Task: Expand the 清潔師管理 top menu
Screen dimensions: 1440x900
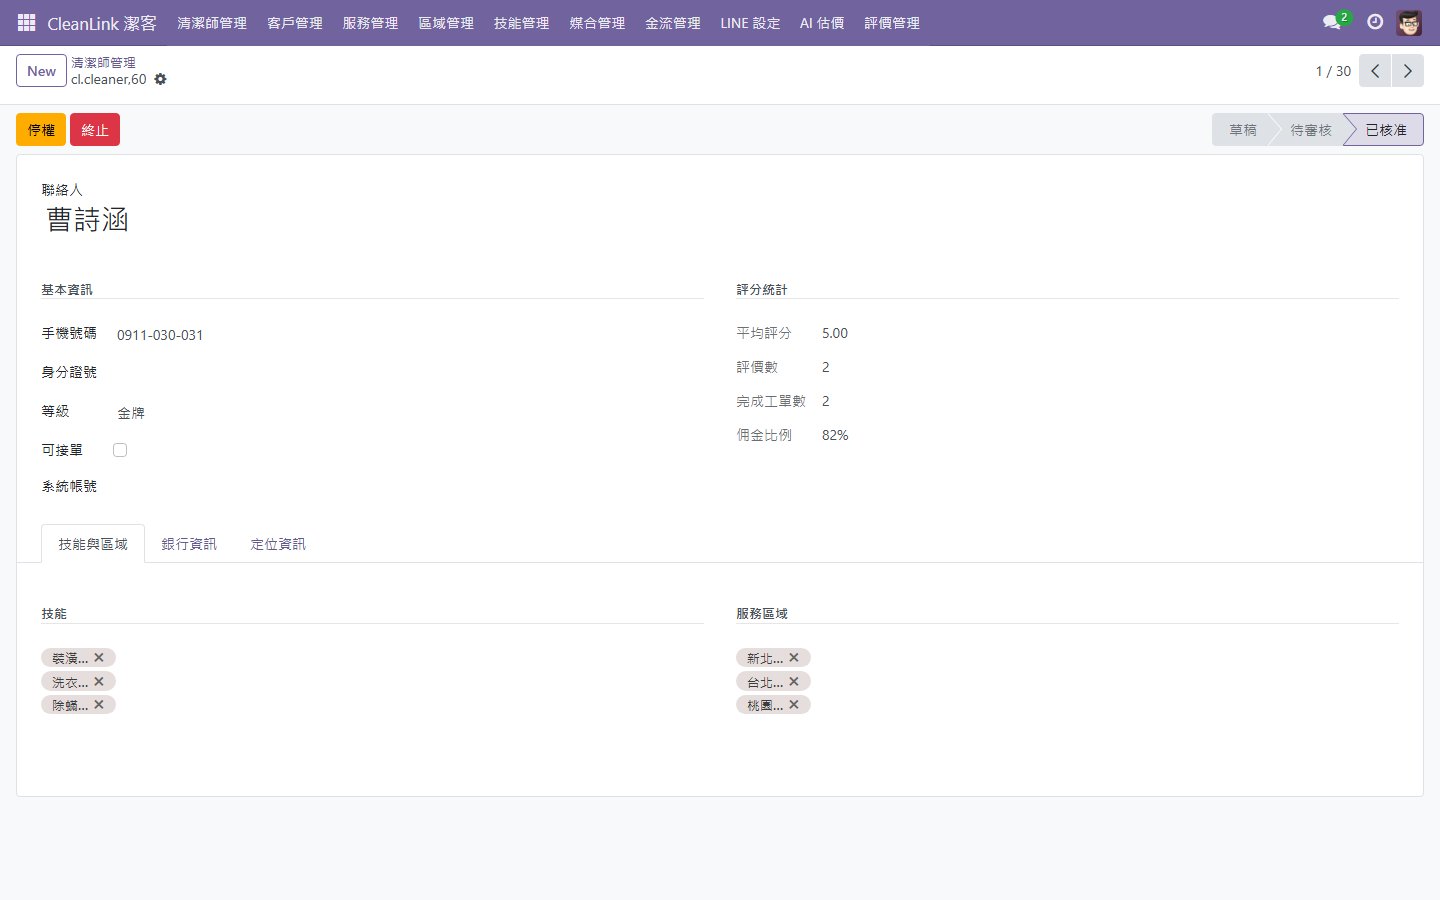Action: click(x=212, y=23)
